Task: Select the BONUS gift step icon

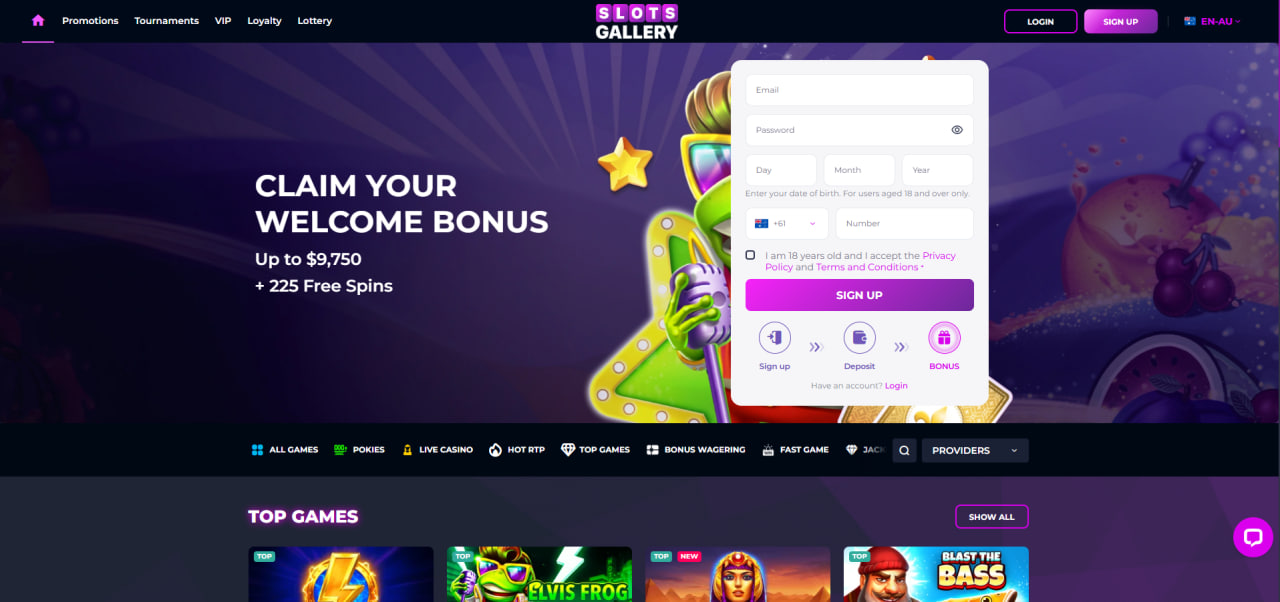Action: click(x=944, y=338)
